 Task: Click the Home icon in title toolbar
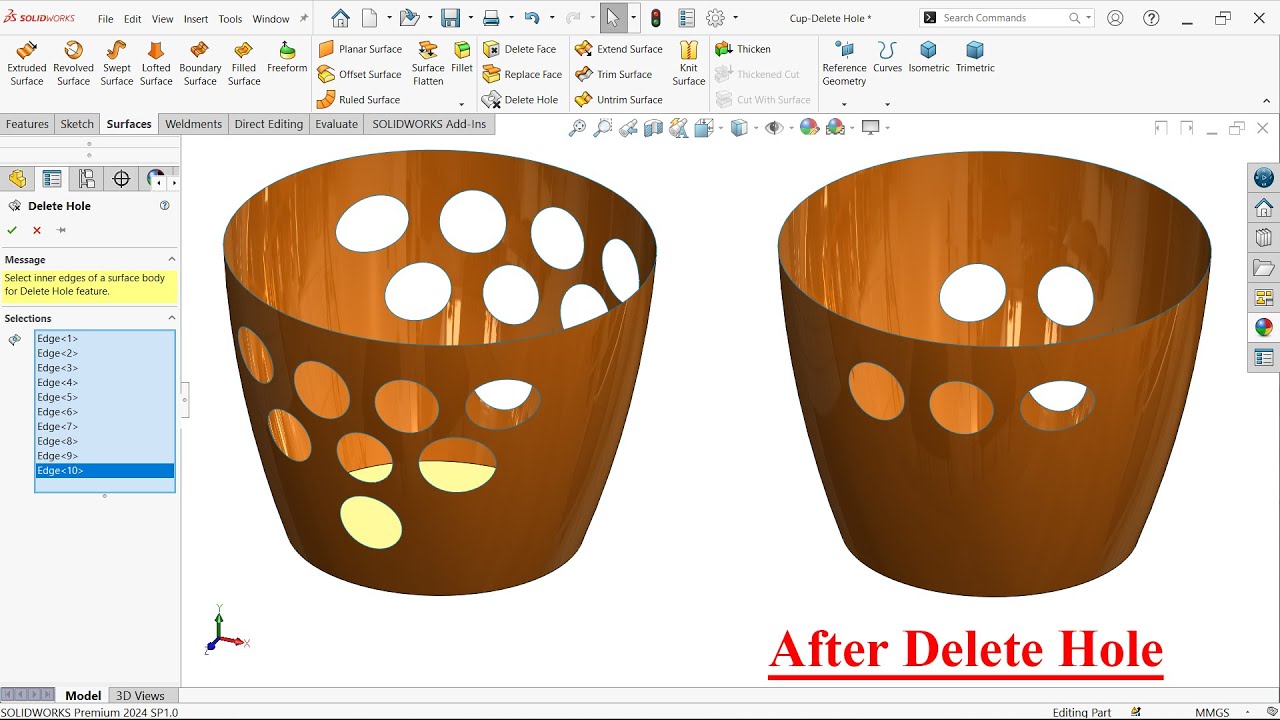point(340,18)
